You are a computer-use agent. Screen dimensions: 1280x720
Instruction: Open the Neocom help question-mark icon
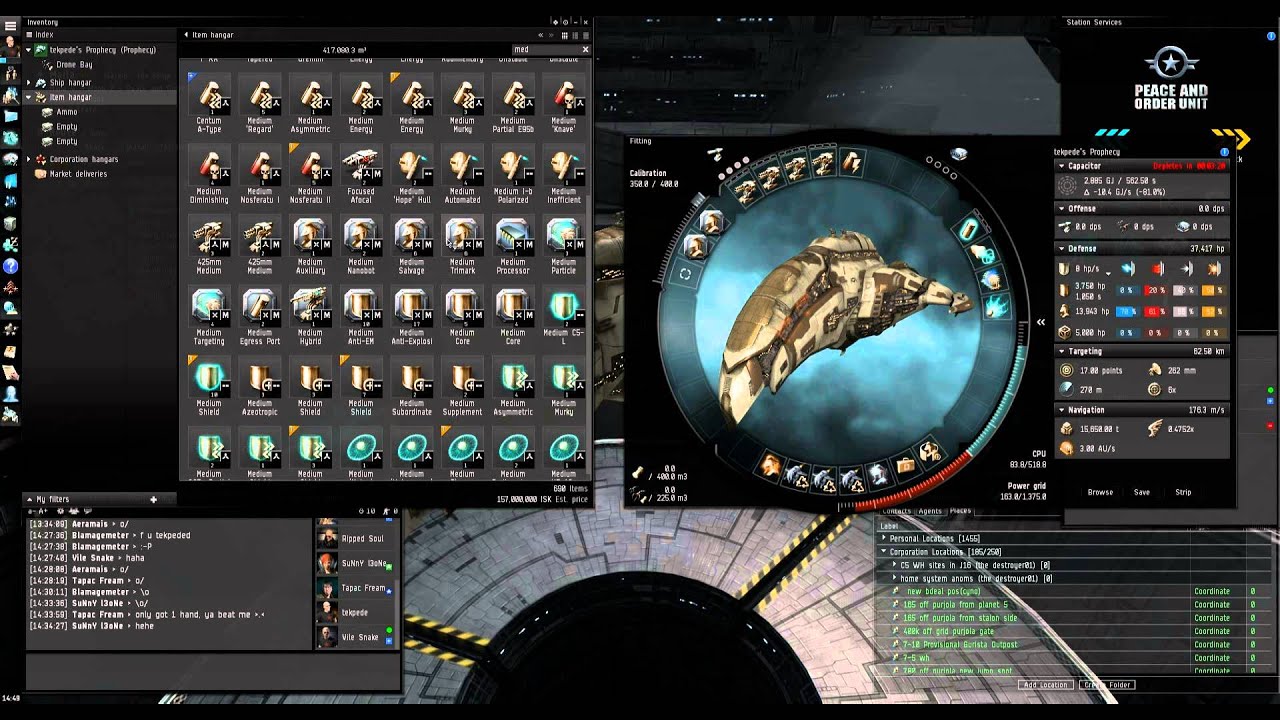pos(11,266)
